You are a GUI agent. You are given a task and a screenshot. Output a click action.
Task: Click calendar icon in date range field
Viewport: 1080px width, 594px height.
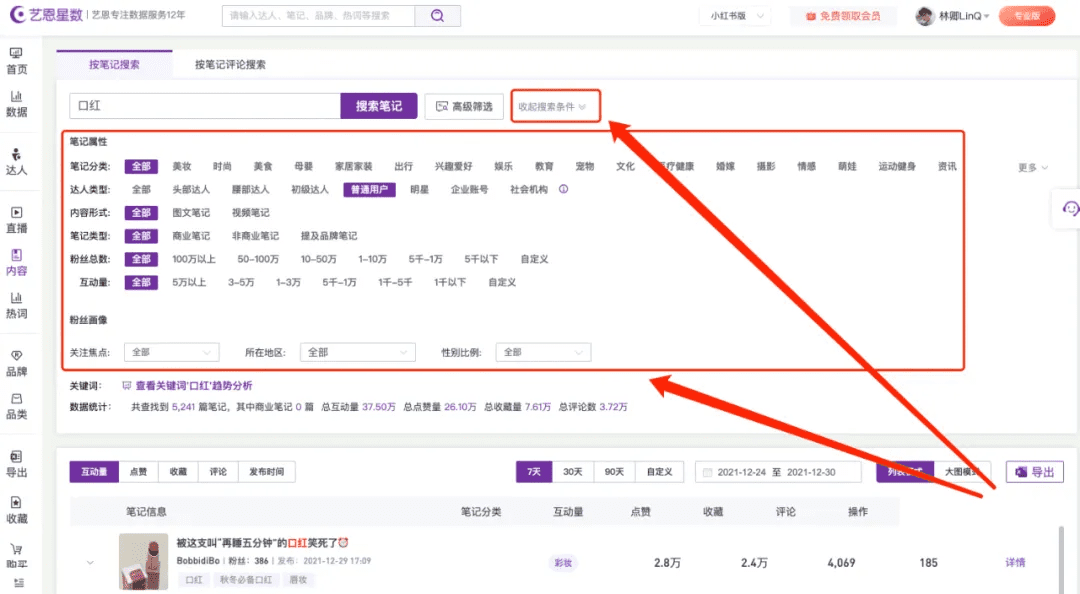point(707,472)
